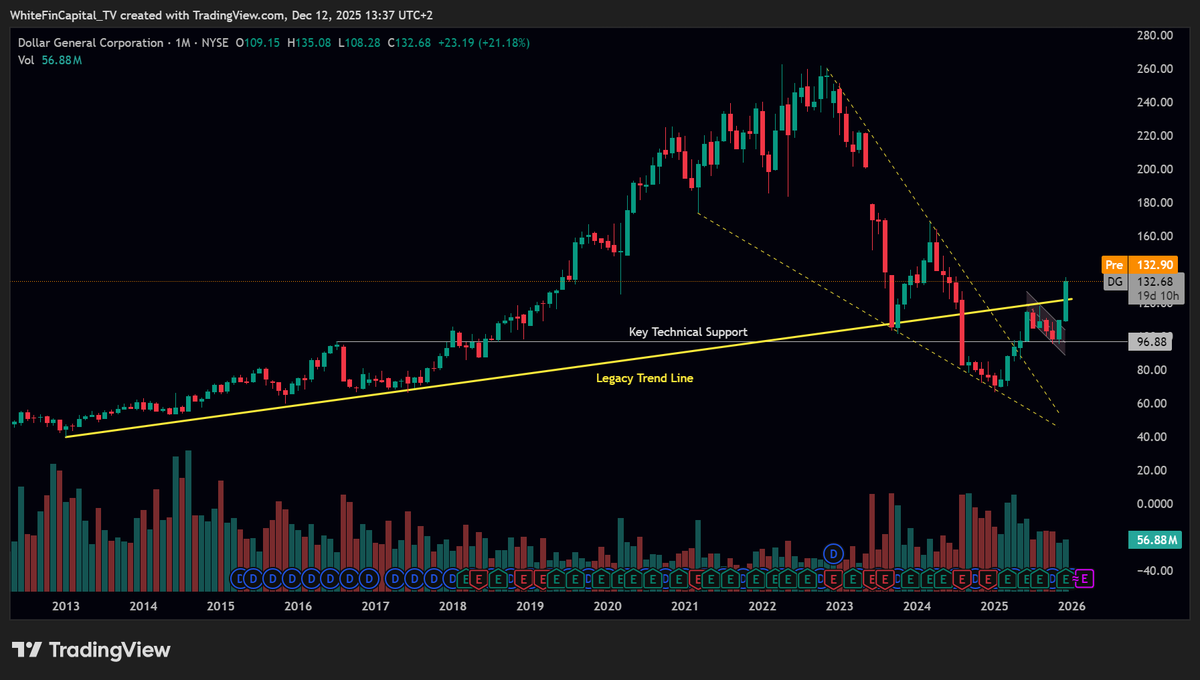Open price scale options via the 96.88 label
1200x680 pixels.
point(1148,341)
